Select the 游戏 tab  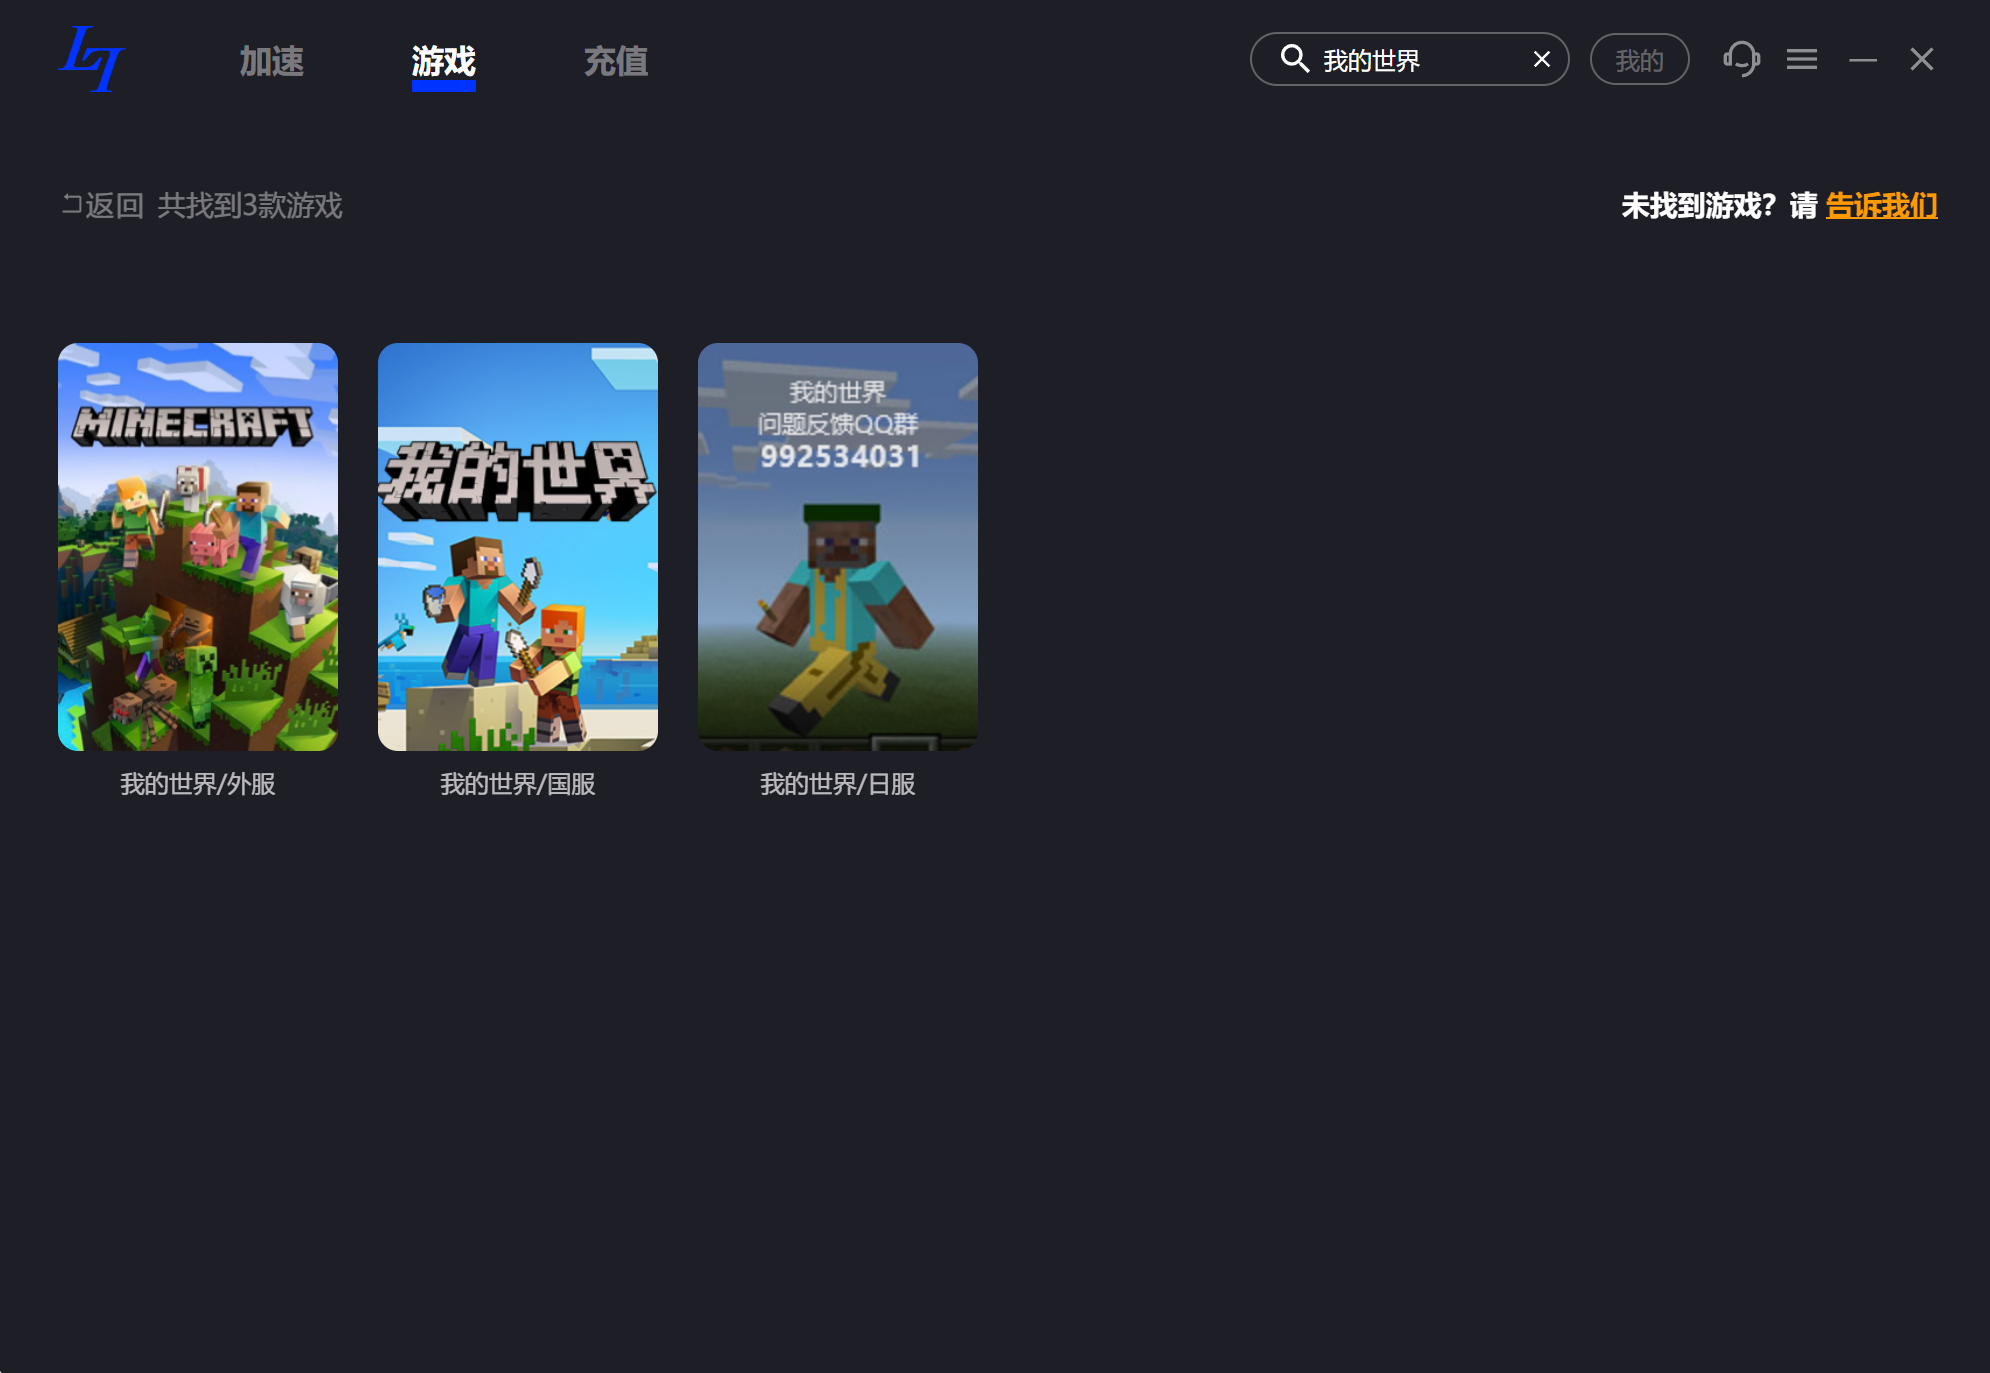tap(443, 62)
